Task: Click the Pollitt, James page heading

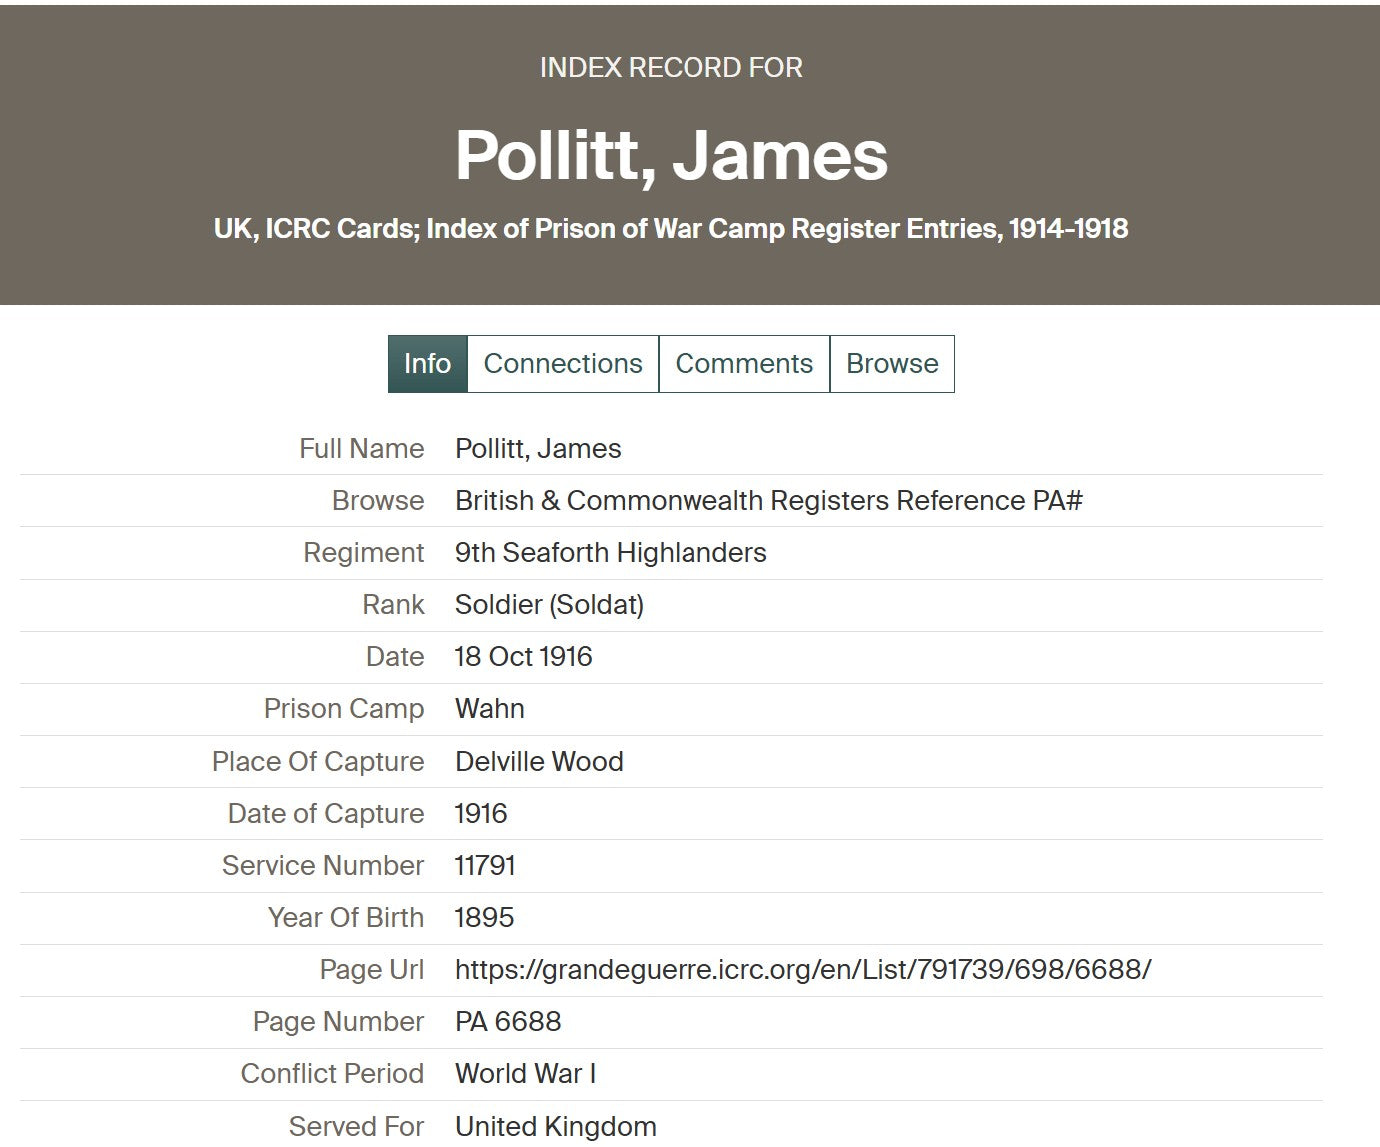Action: pos(671,156)
